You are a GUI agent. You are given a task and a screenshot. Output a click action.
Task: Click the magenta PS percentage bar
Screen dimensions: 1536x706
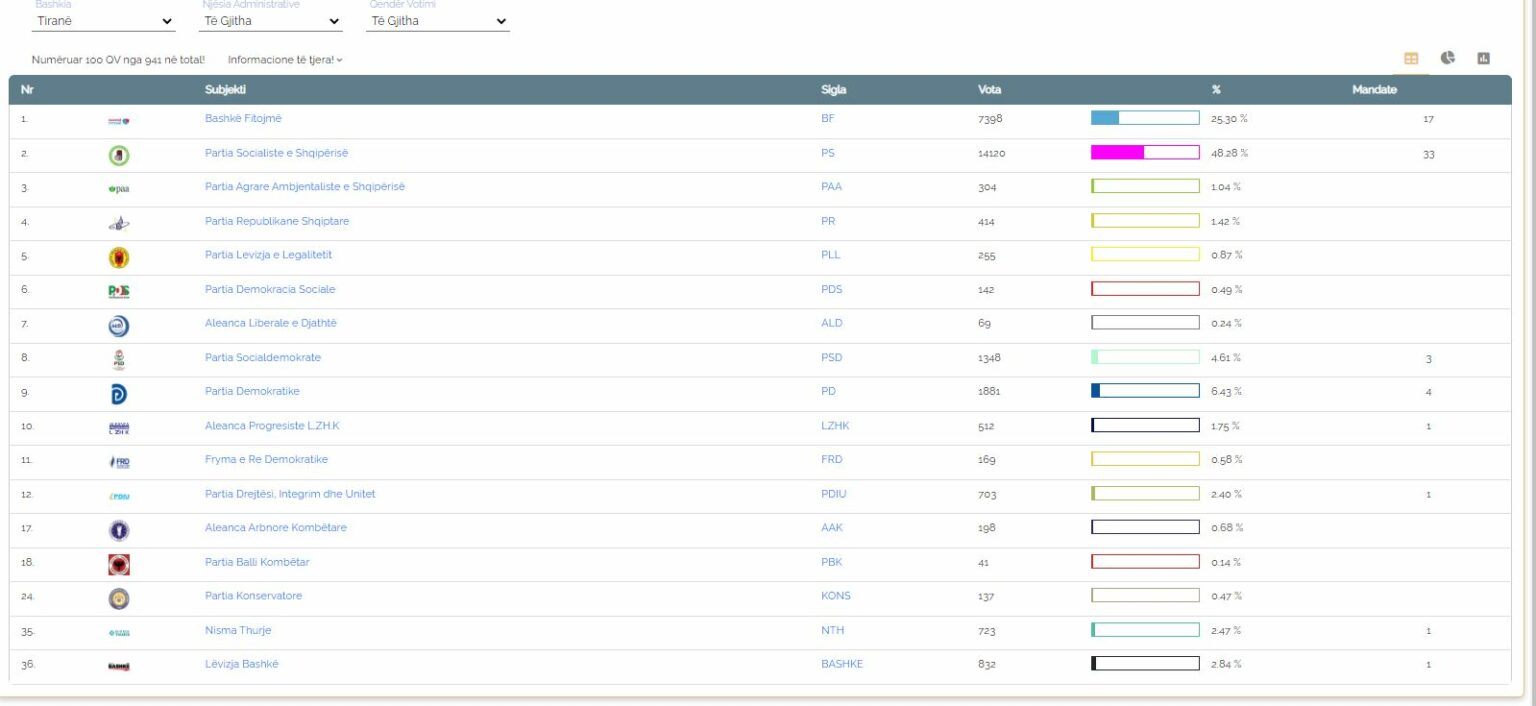1145,153
